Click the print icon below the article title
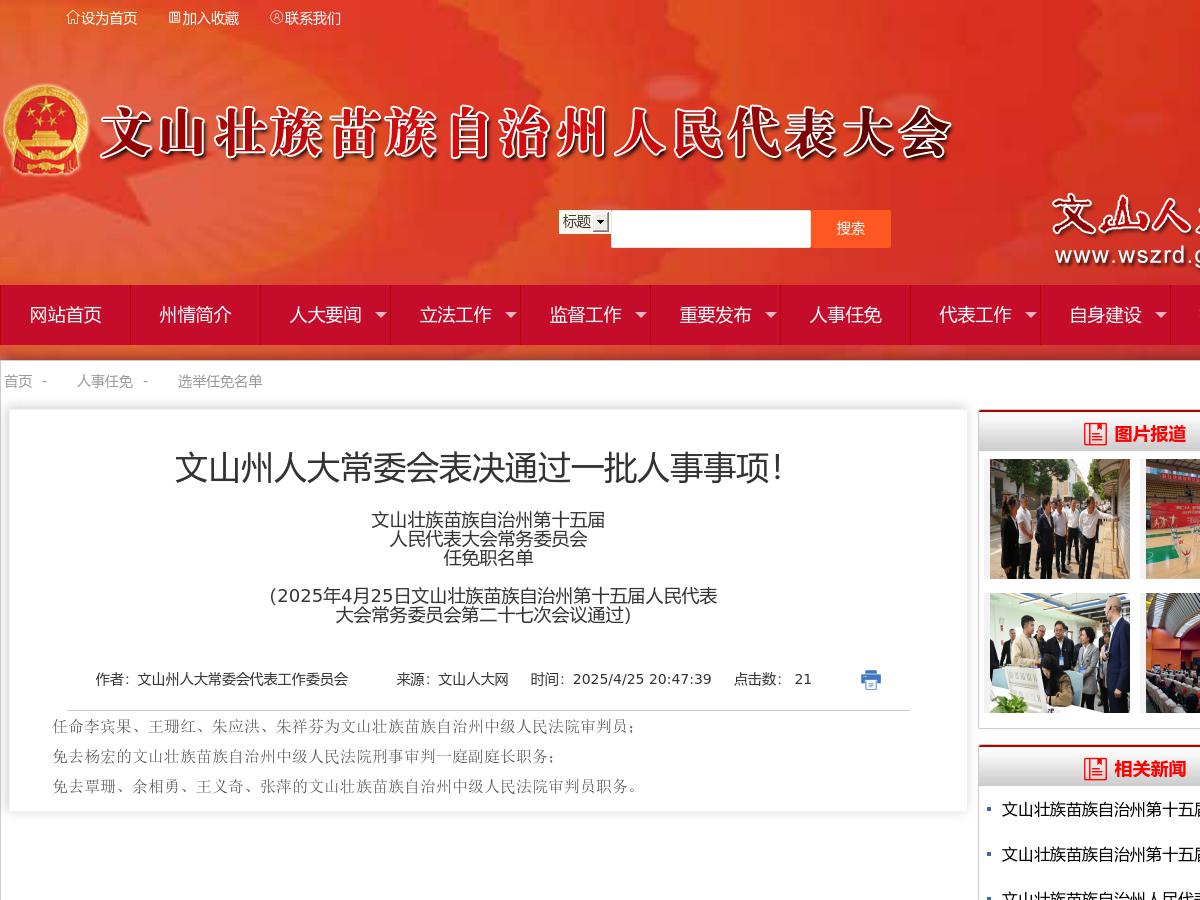1200x900 pixels. [x=871, y=679]
